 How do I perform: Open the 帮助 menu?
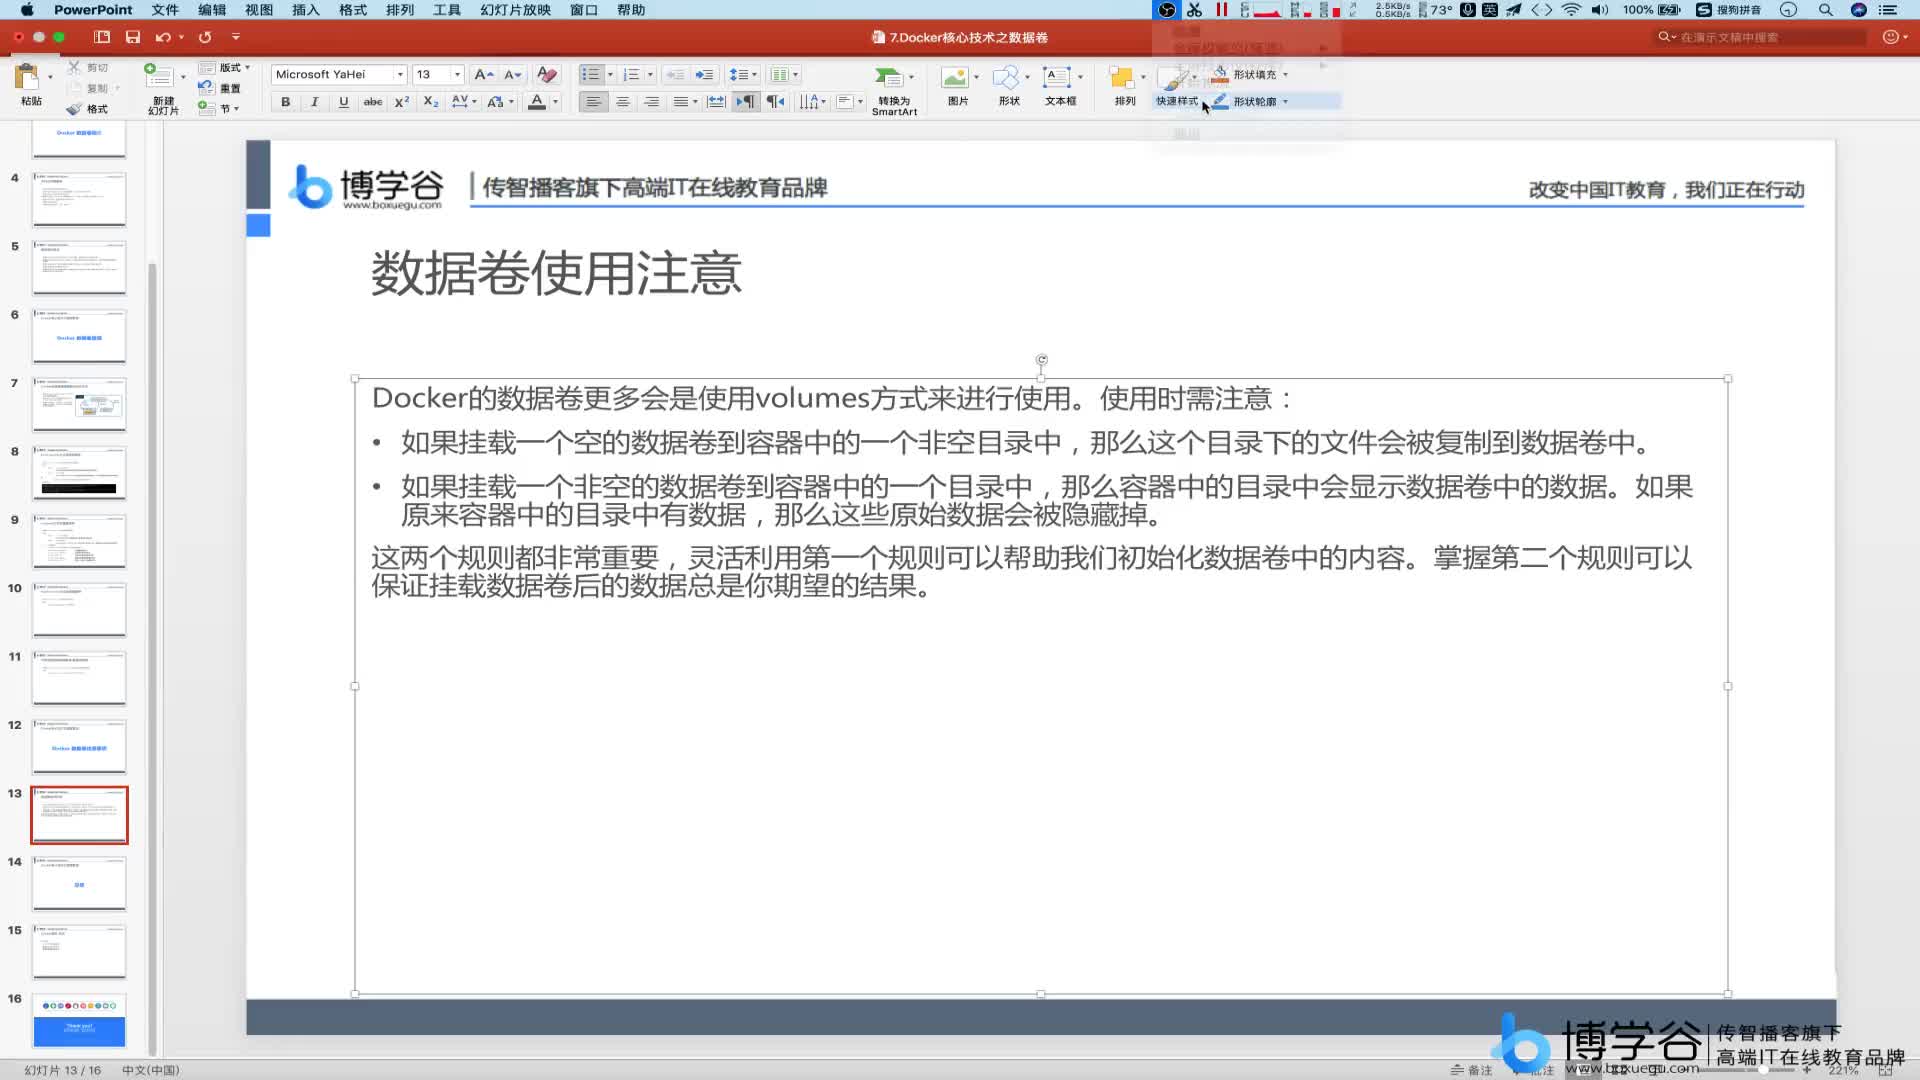631,10
